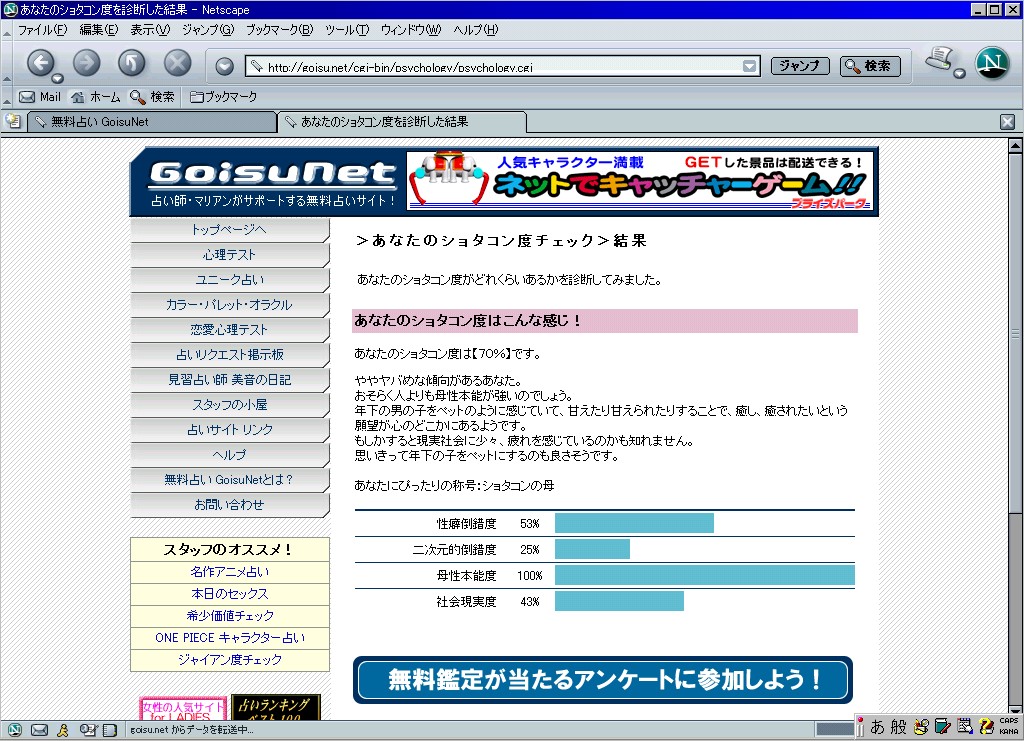Viewport: 1024px width, 741px height.
Task: Open the ユニーク占い sidebar link
Action: [x=230, y=279]
